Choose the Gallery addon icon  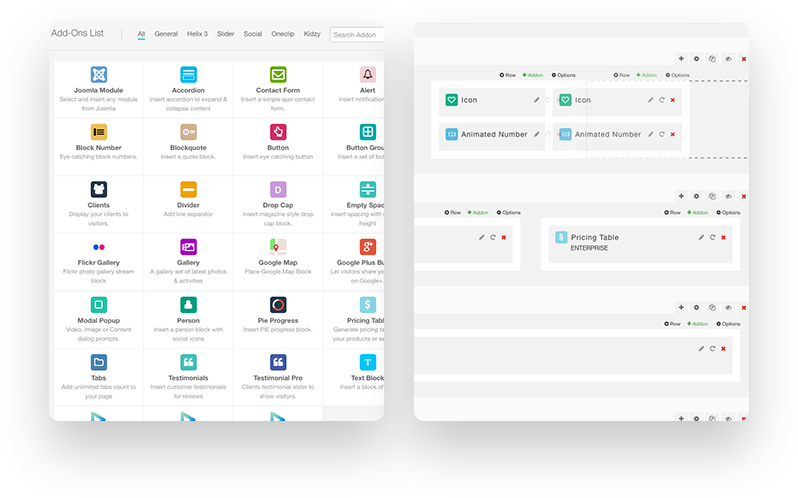pyautogui.click(x=188, y=247)
